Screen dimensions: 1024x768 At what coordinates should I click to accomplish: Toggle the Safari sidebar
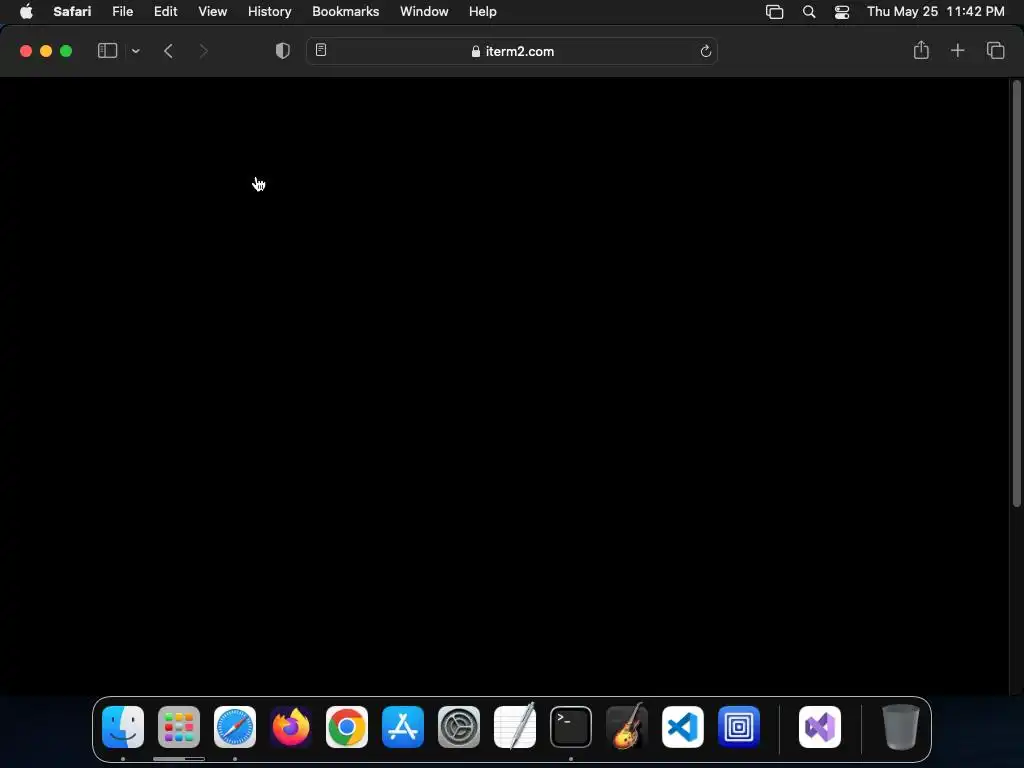(x=107, y=51)
